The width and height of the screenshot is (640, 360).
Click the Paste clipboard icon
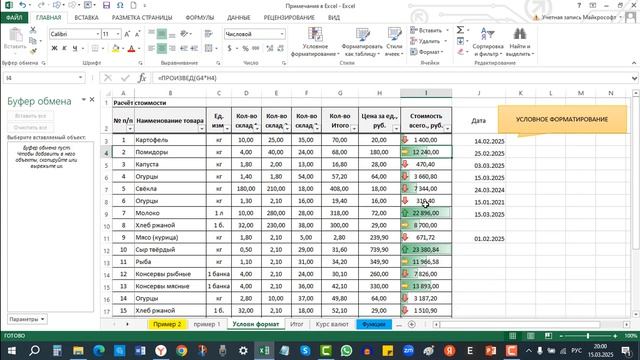click(x=16, y=35)
